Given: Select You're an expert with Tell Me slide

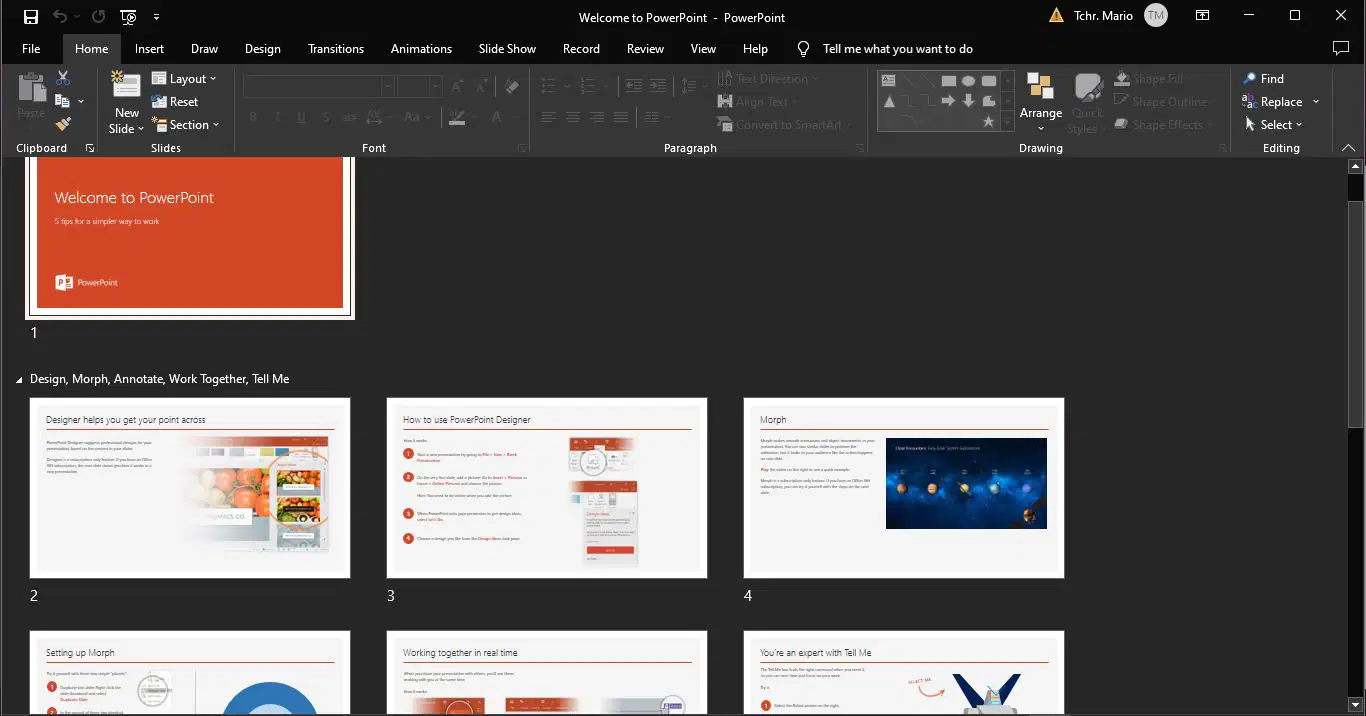Looking at the screenshot, I should pyautogui.click(x=904, y=673).
